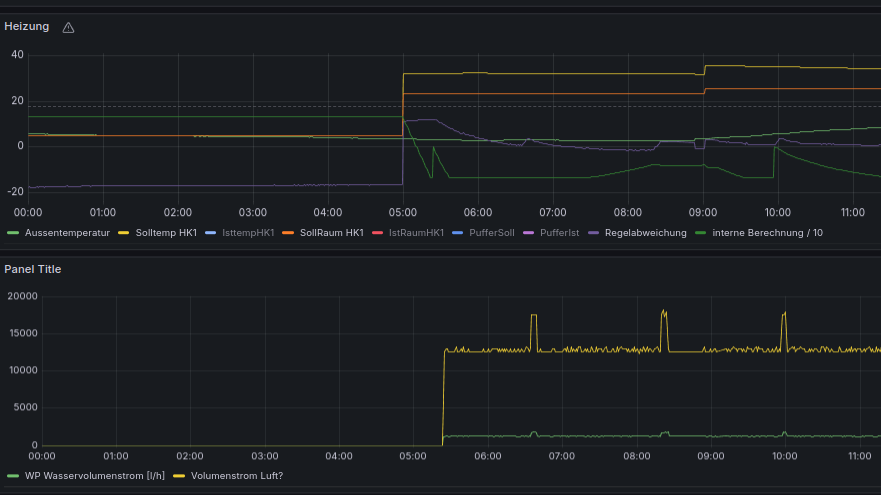Open color picker for Solltemp HK1 yellow swatch

[x=123, y=233]
